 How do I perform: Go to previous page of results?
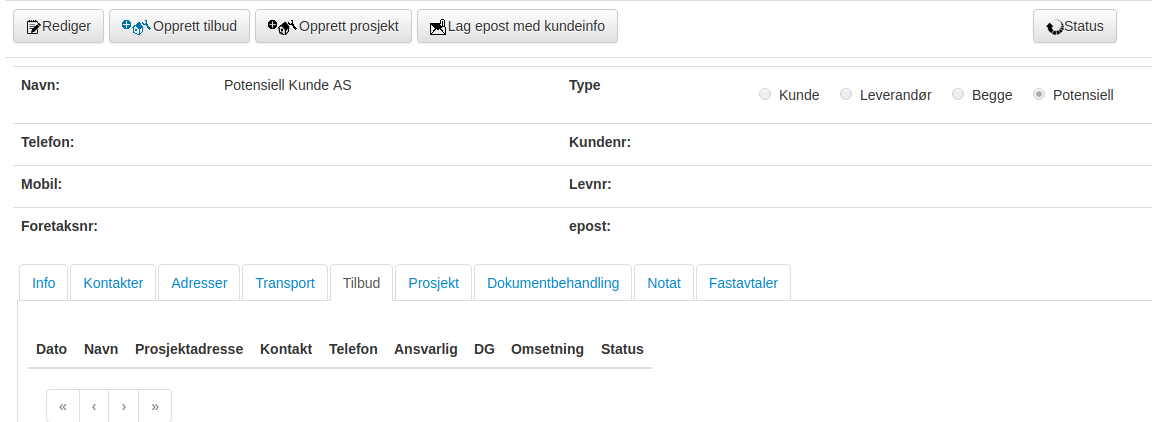[94, 406]
